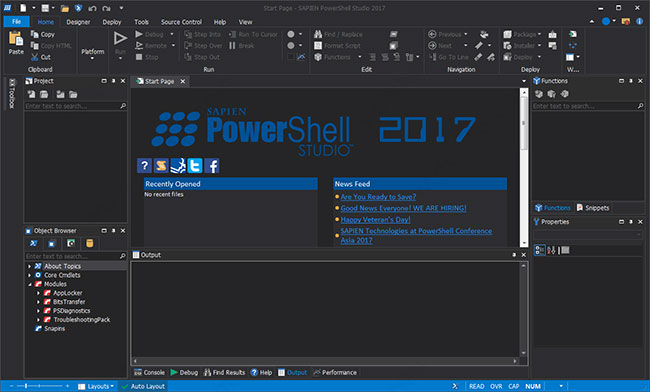Switch to the Snippets tab
The image size is (650, 392).
593,208
